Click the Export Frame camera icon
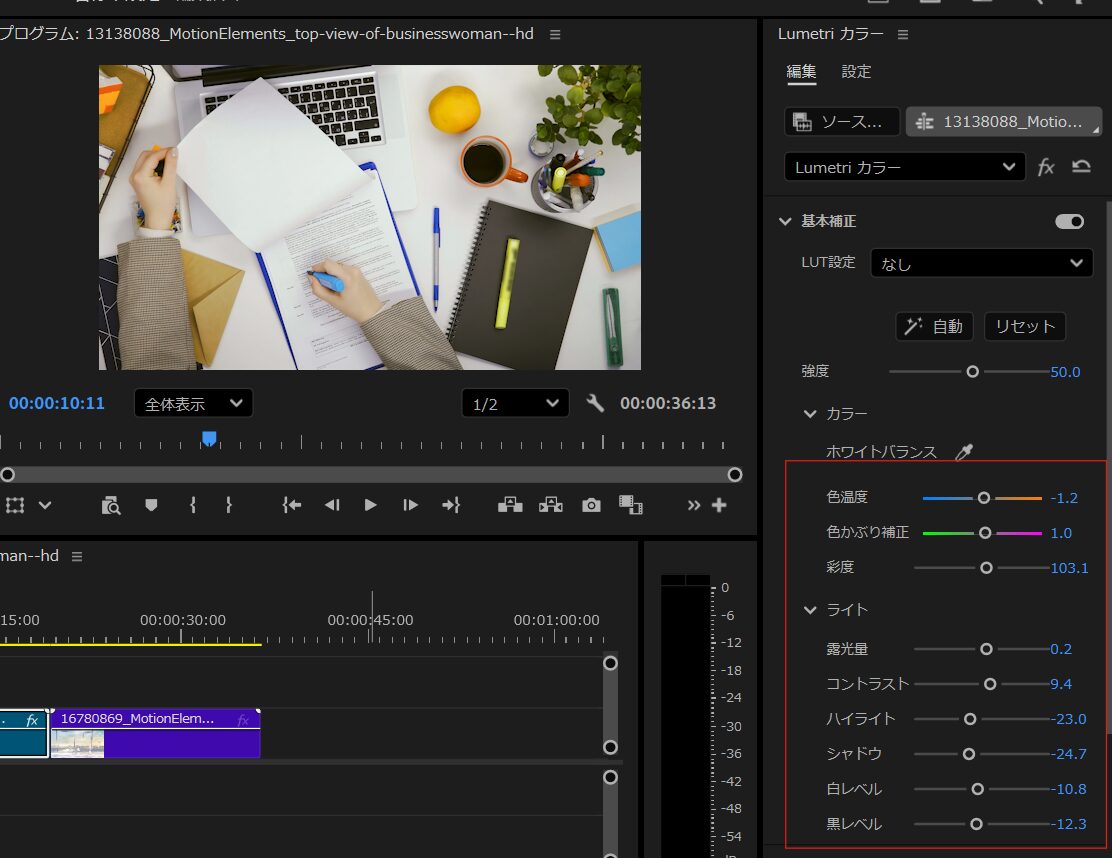This screenshot has height=858, width=1112. click(x=592, y=505)
